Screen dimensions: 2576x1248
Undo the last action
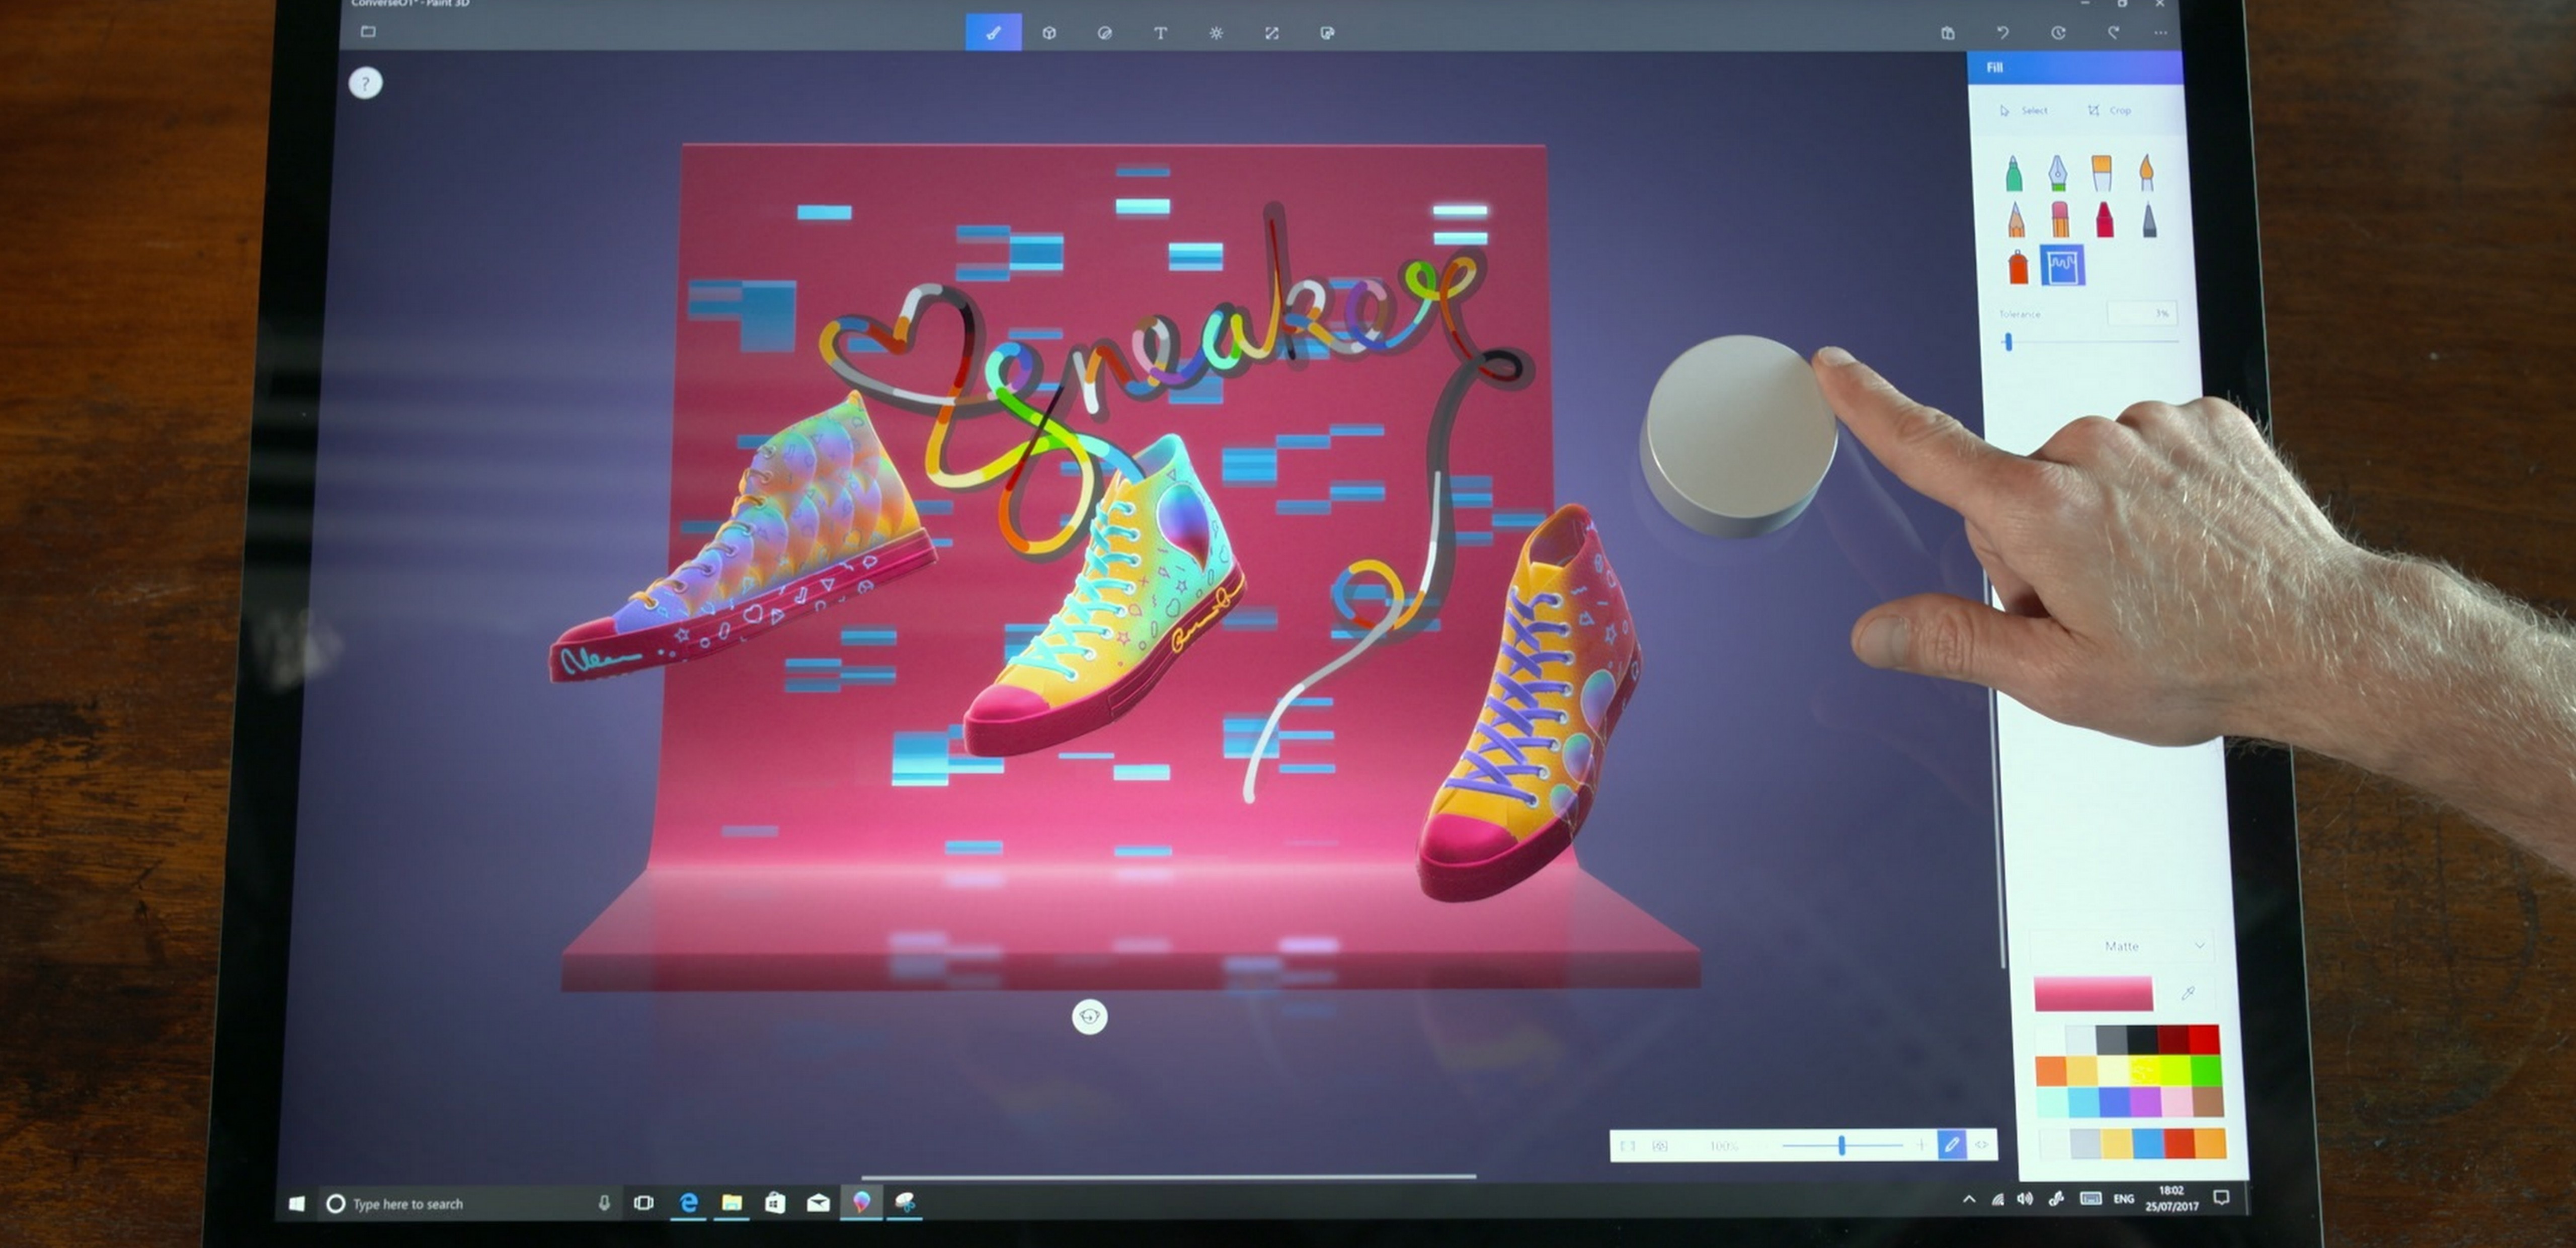tap(2003, 33)
